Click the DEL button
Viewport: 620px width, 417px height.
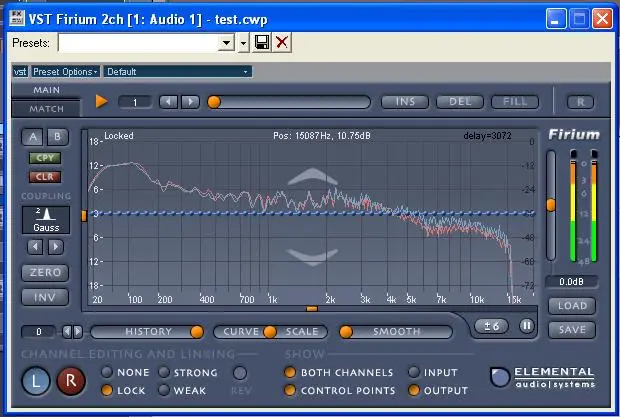460,102
